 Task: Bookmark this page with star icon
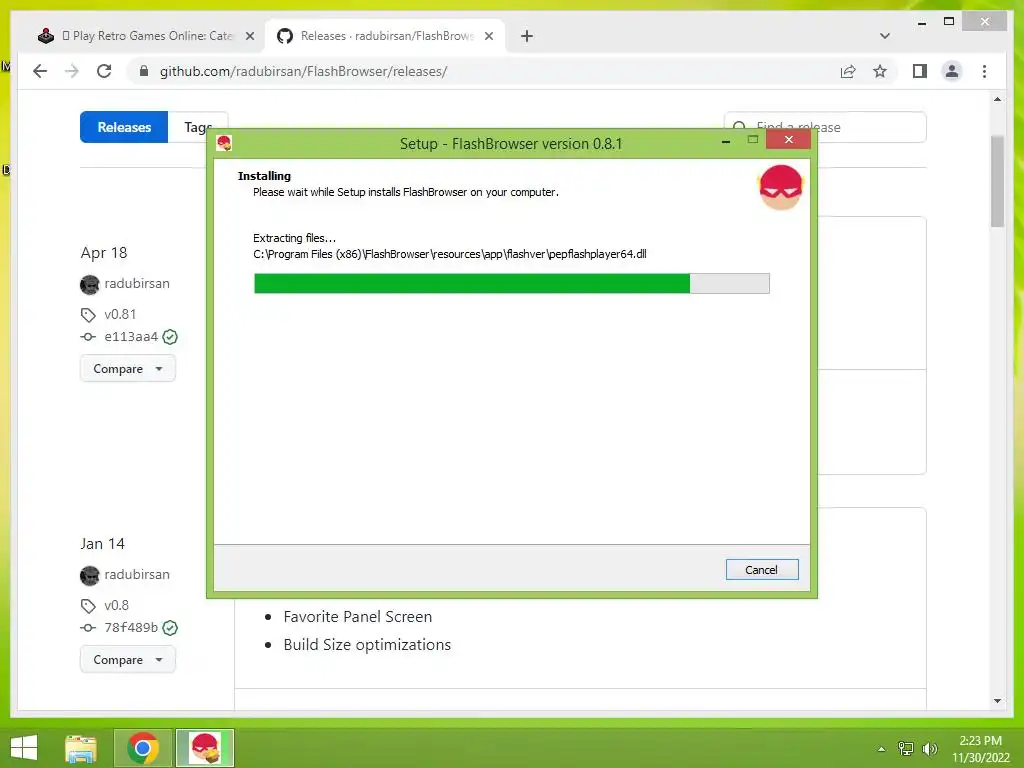880,71
